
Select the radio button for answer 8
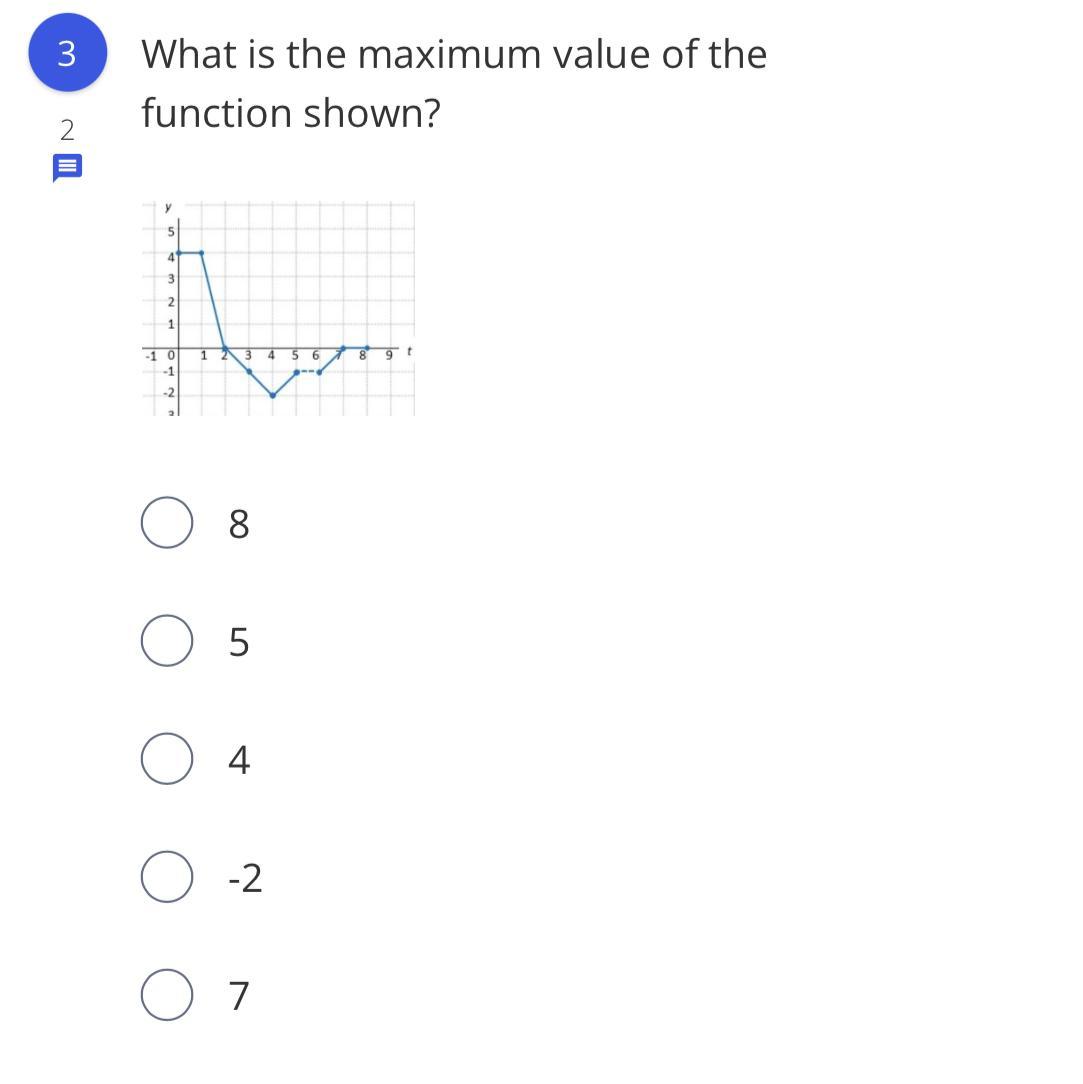click(167, 523)
